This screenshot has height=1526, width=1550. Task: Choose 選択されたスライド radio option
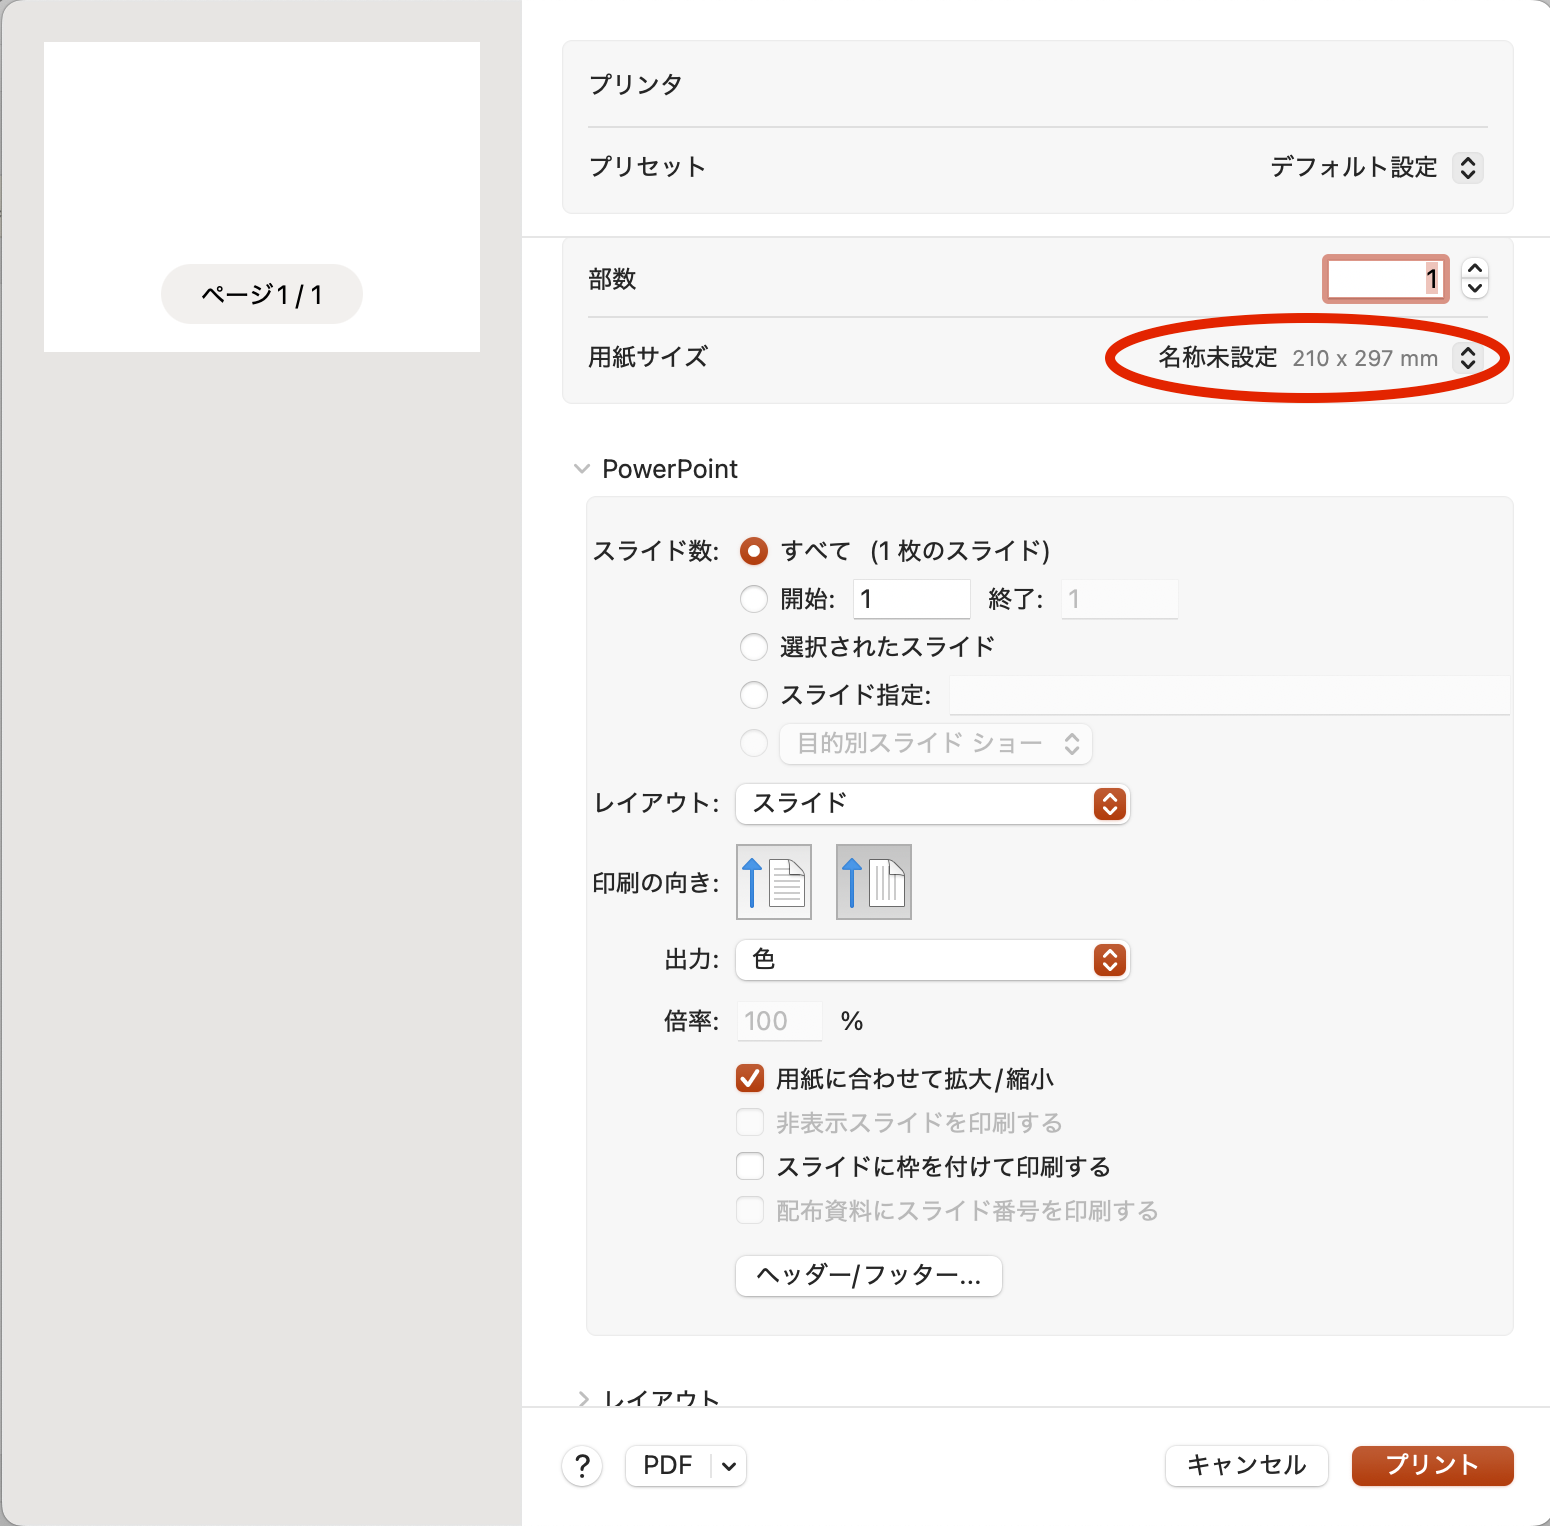tap(754, 647)
